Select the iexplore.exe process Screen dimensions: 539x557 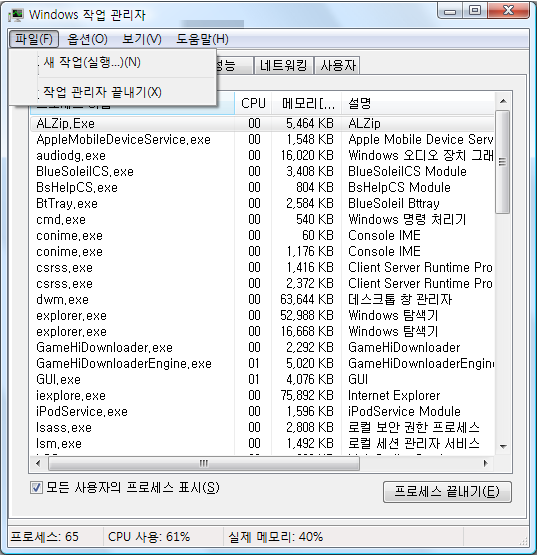pos(262,395)
